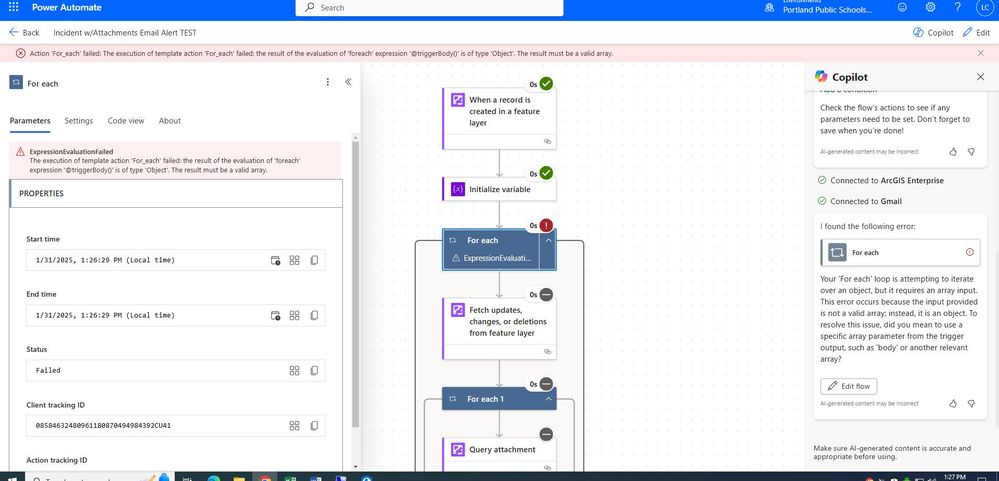Copy the Status value Failed
Screen dimensions: 999x481
pyautogui.click(x=314, y=370)
